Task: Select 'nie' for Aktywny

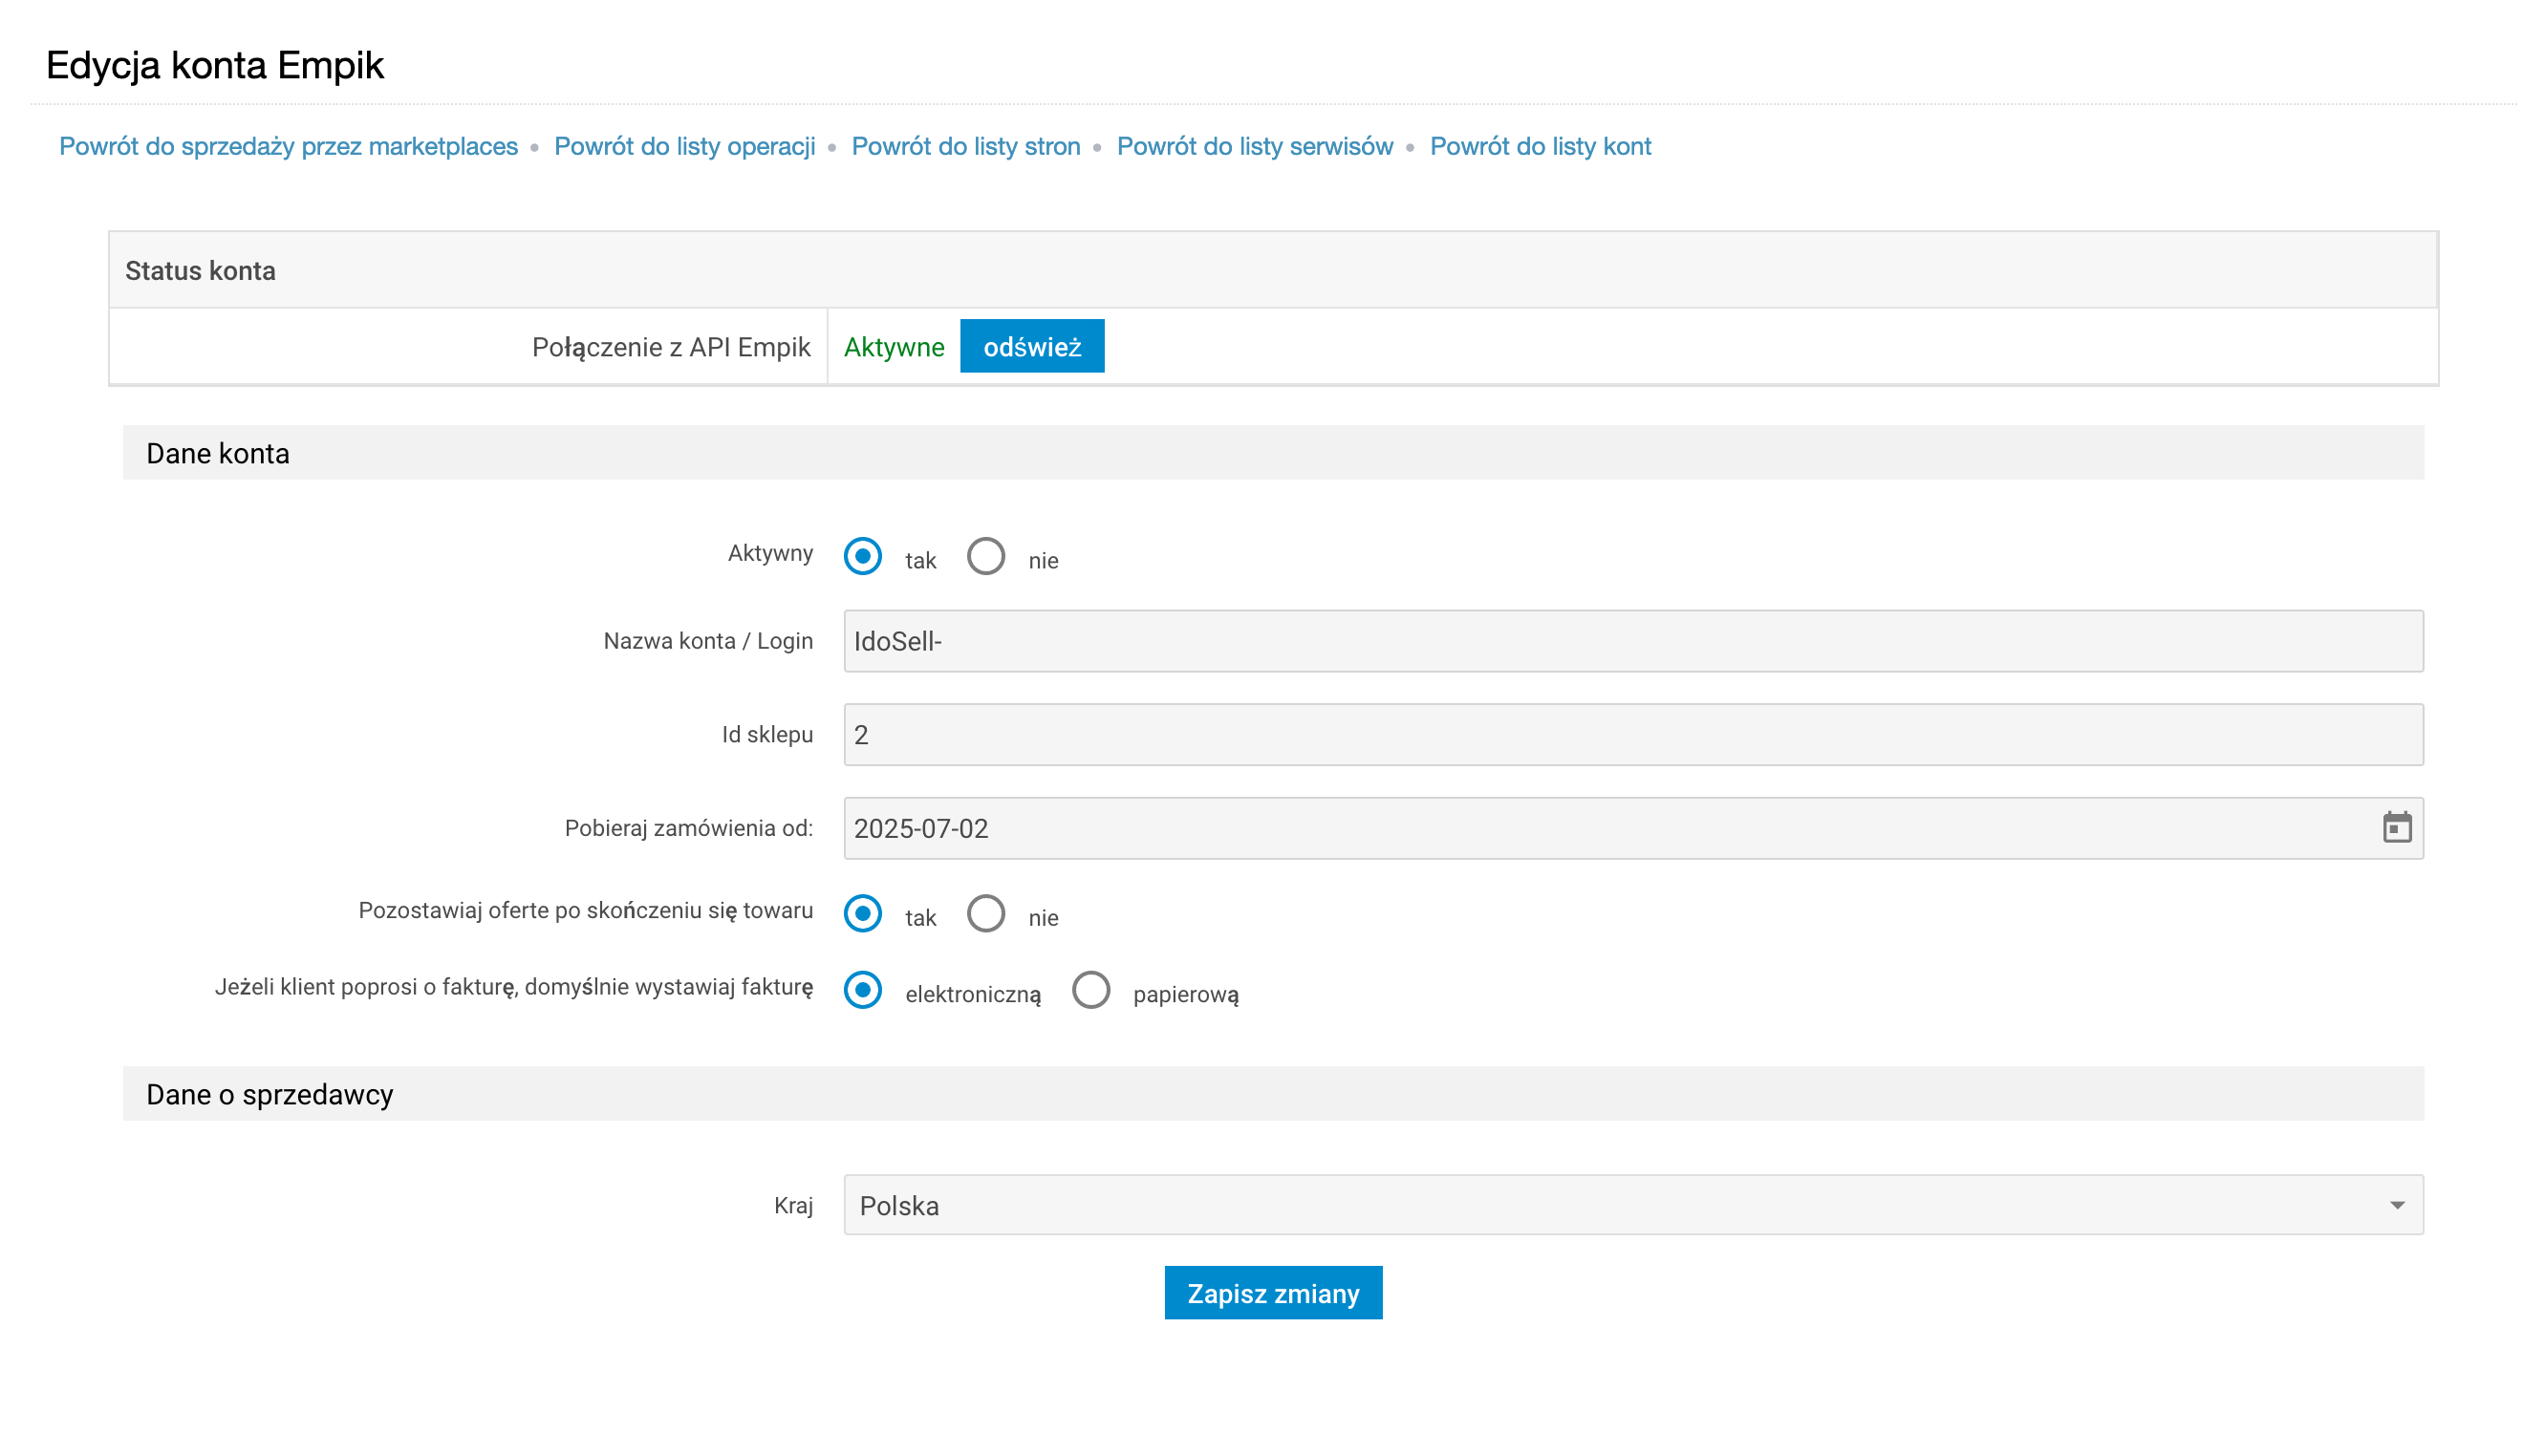Action: pyautogui.click(x=985, y=556)
